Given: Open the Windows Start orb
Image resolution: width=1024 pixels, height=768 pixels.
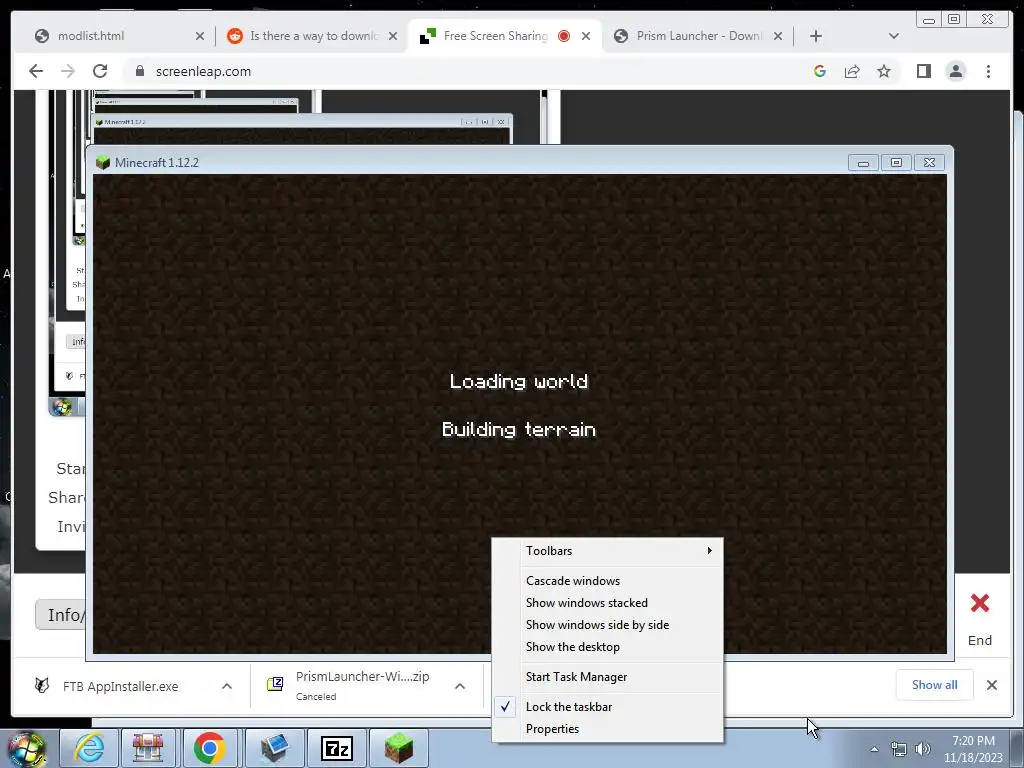Looking at the screenshot, I should pyautogui.click(x=27, y=749).
